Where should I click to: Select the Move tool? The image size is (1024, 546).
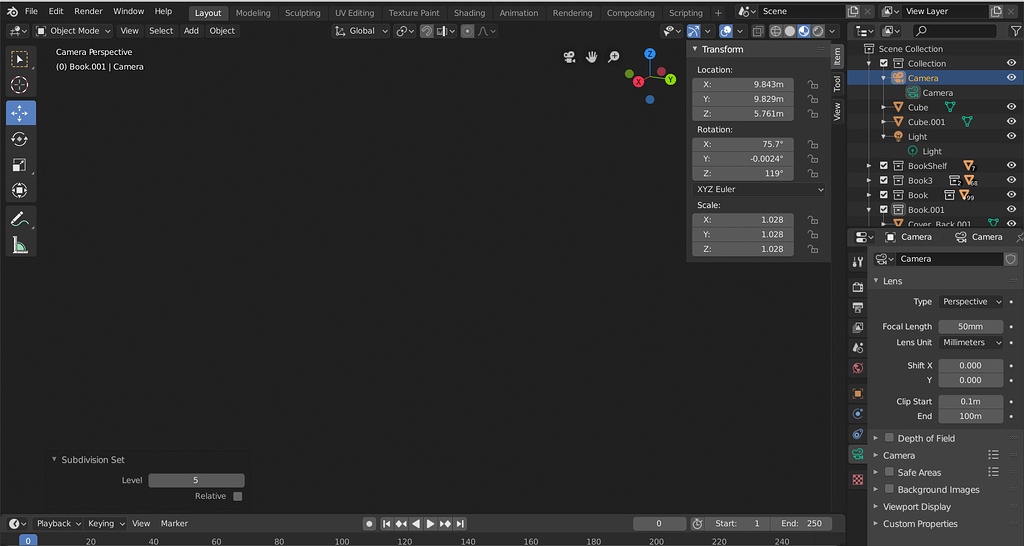point(20,113)
